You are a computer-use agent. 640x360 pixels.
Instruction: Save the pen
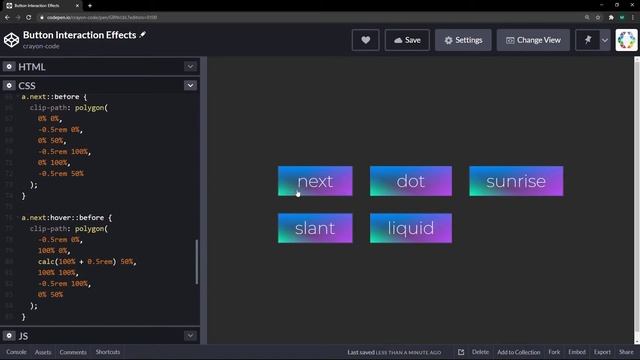coord(407,40)
